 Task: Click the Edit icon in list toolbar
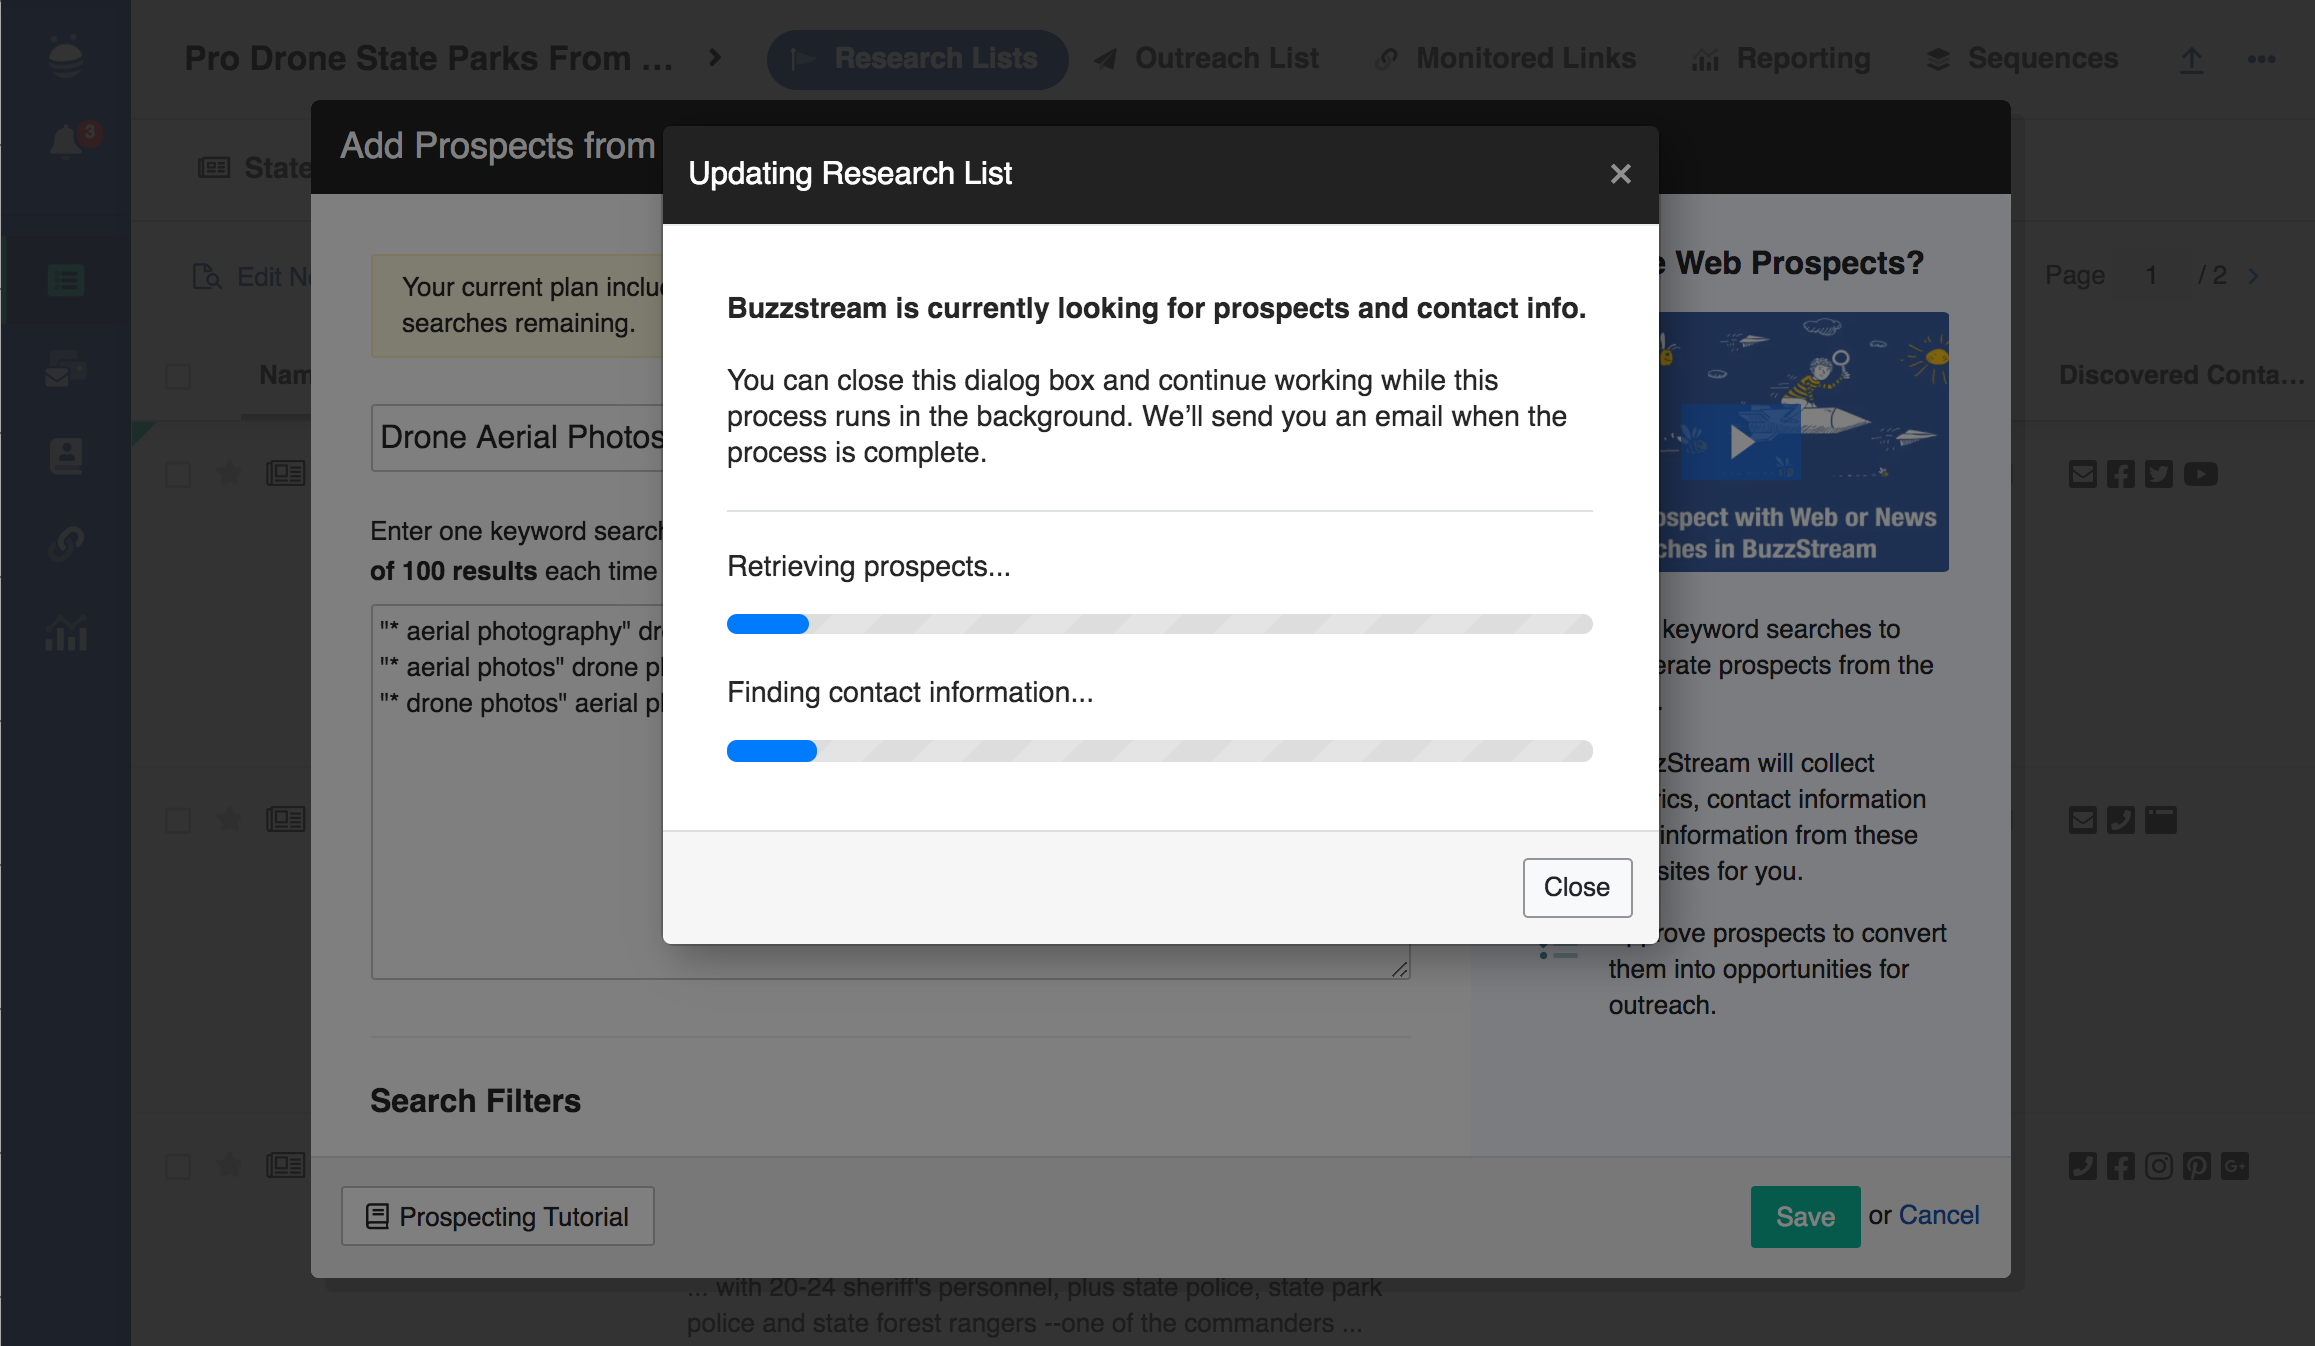pyautogui.click(x=207, y=276)
